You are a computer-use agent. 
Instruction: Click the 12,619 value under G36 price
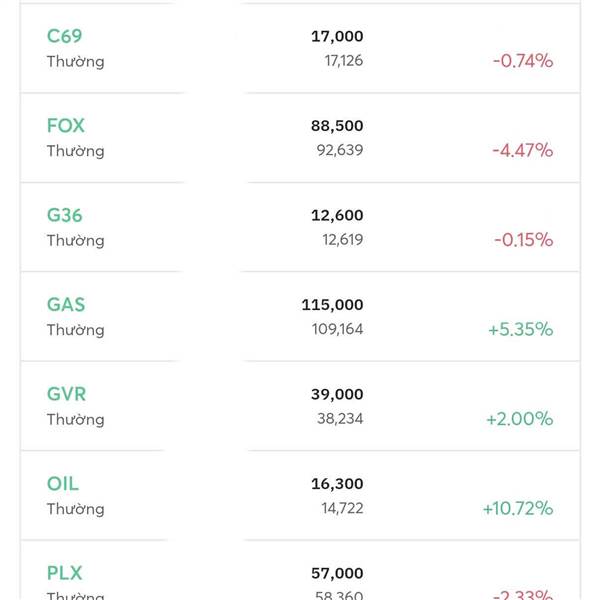(x=340, y=240)
